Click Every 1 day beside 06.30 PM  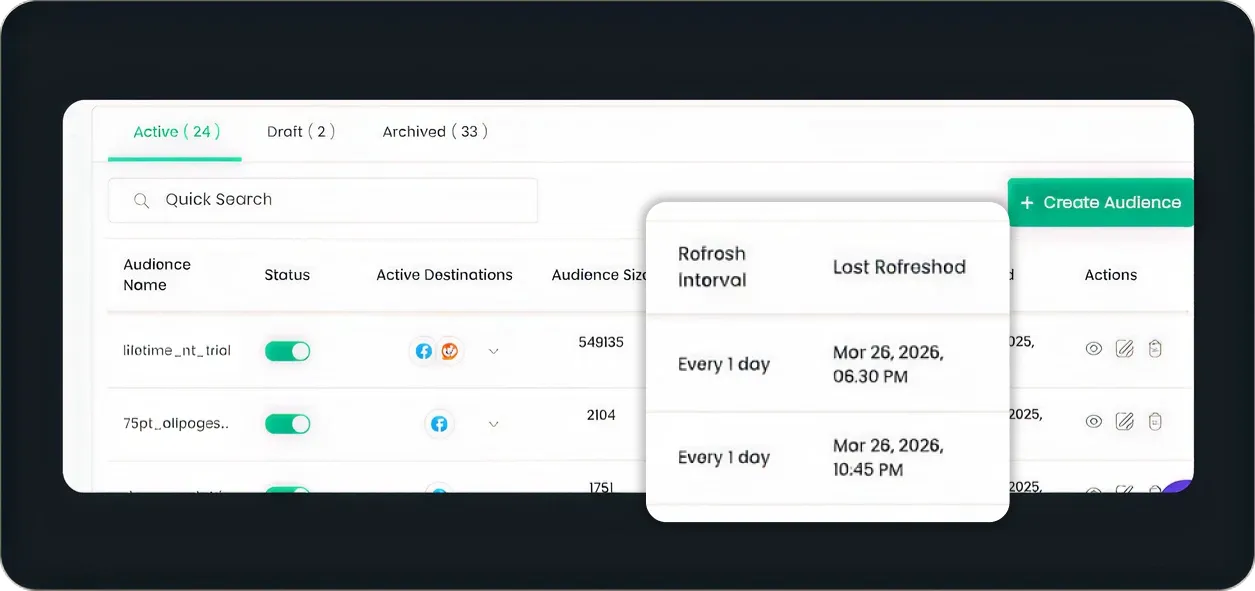[724, 364]
